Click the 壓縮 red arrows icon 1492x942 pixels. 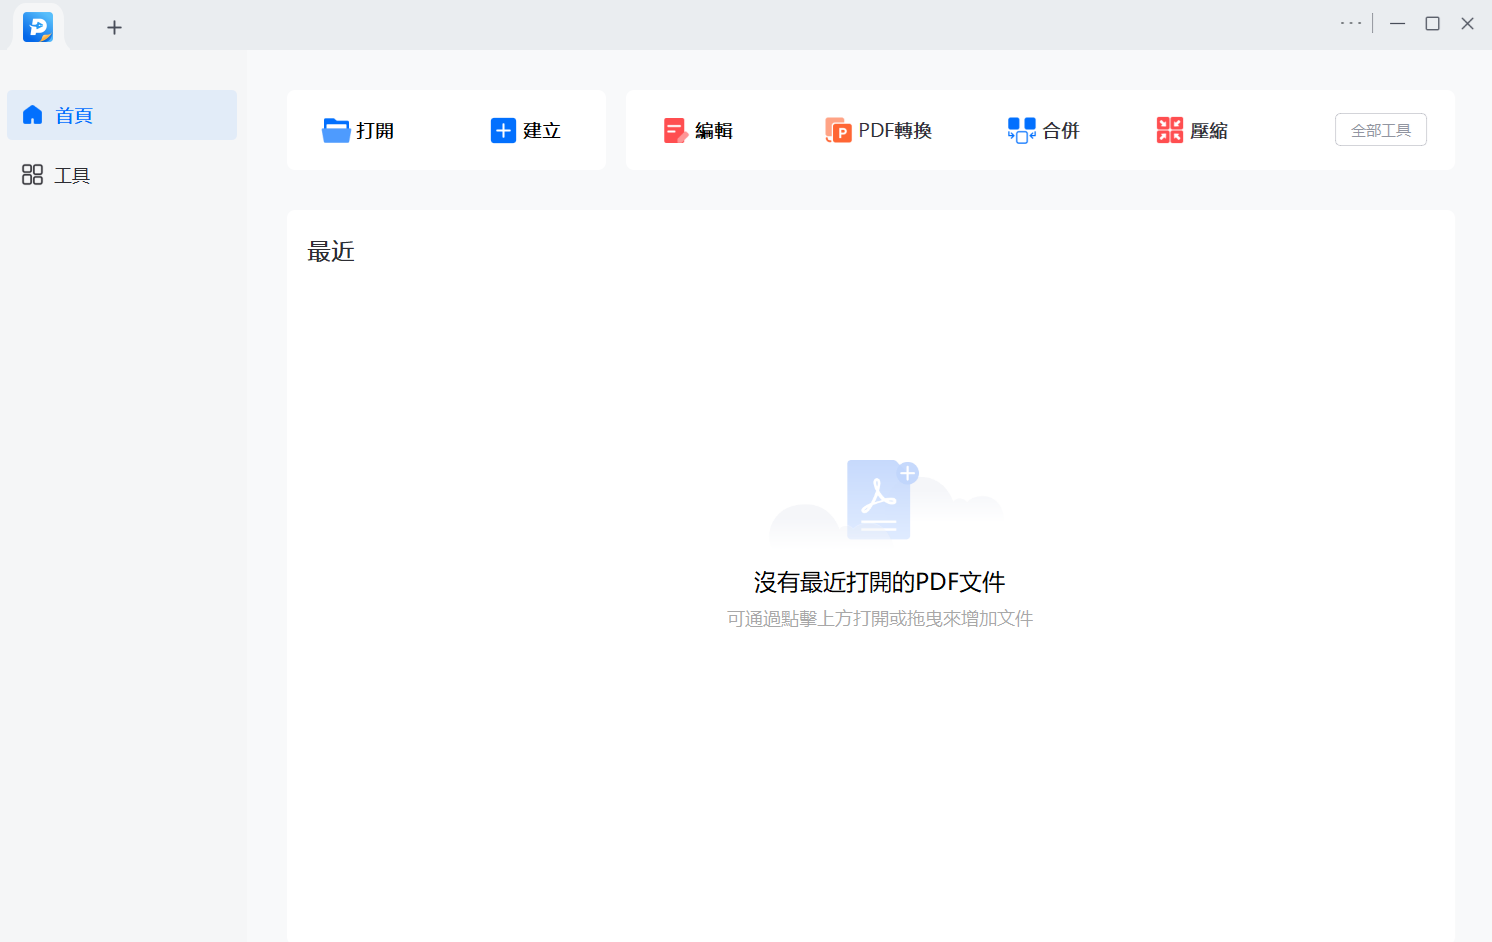(x=1170, y=130)
